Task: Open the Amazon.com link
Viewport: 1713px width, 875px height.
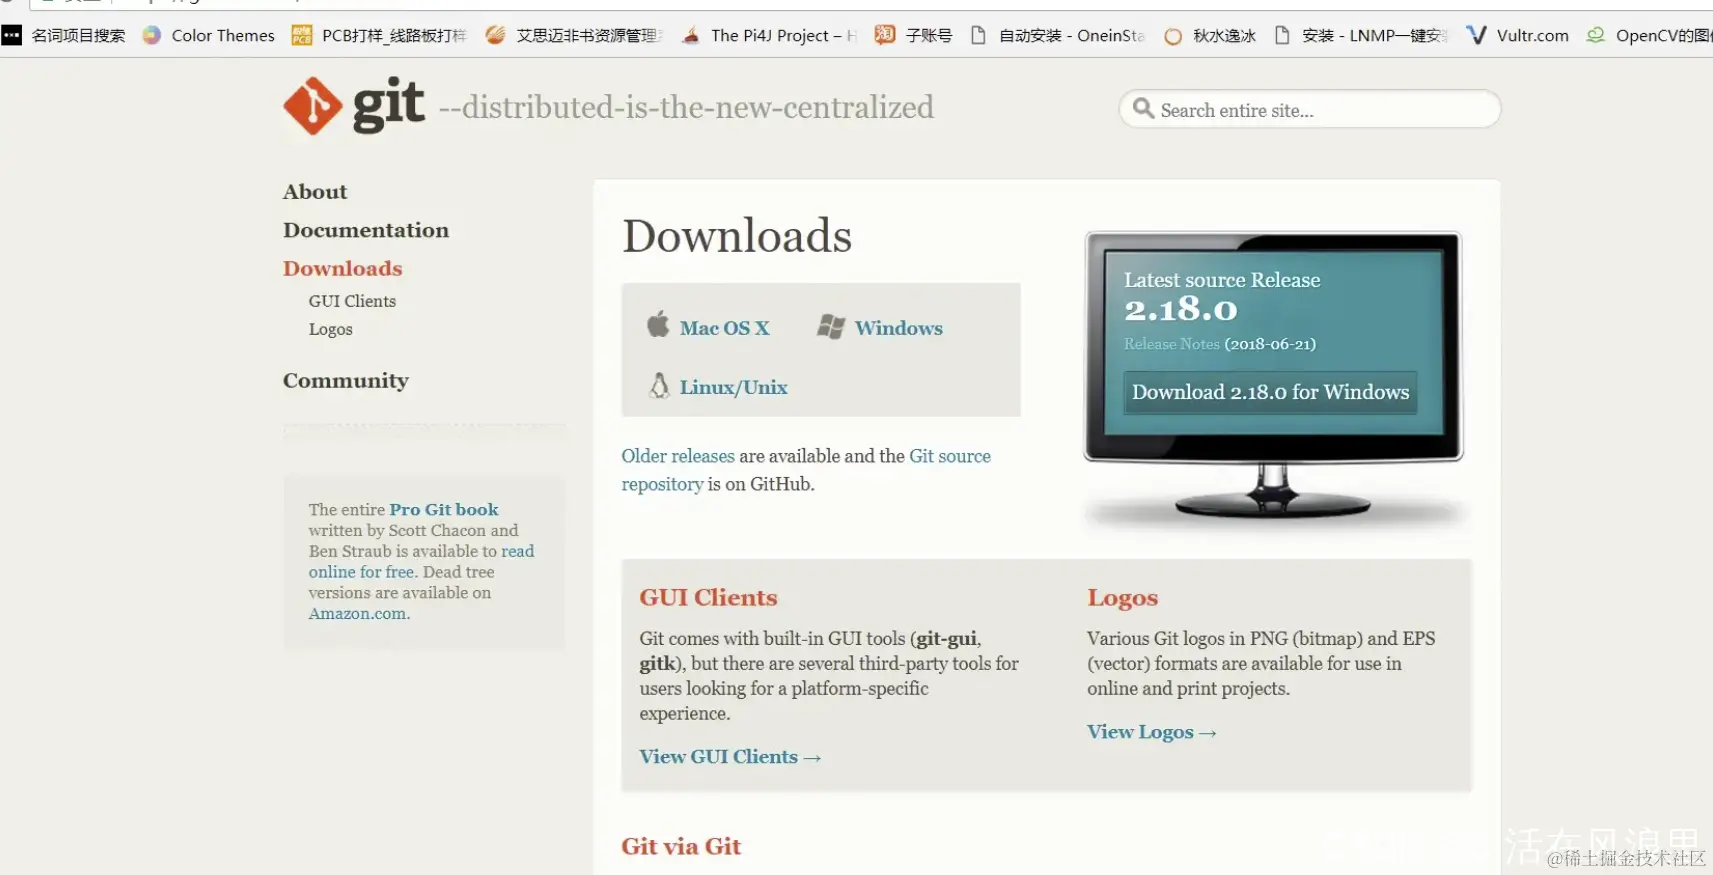Action: click(359, 614)
